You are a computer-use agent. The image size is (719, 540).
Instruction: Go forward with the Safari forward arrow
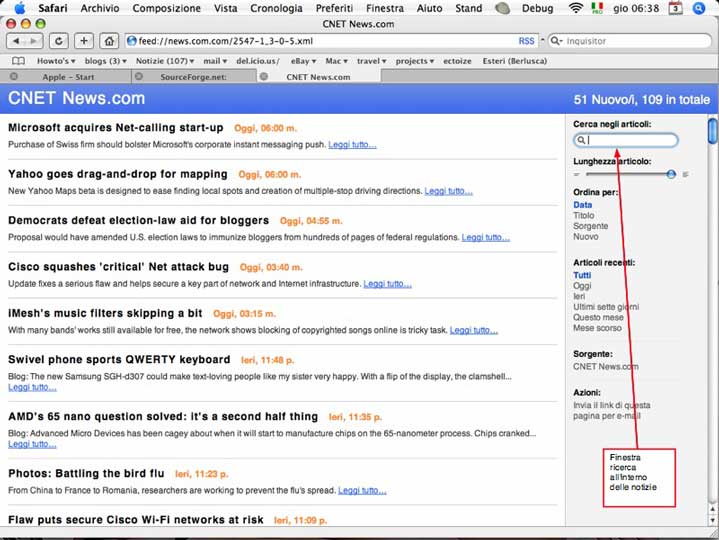pos(33,41)
